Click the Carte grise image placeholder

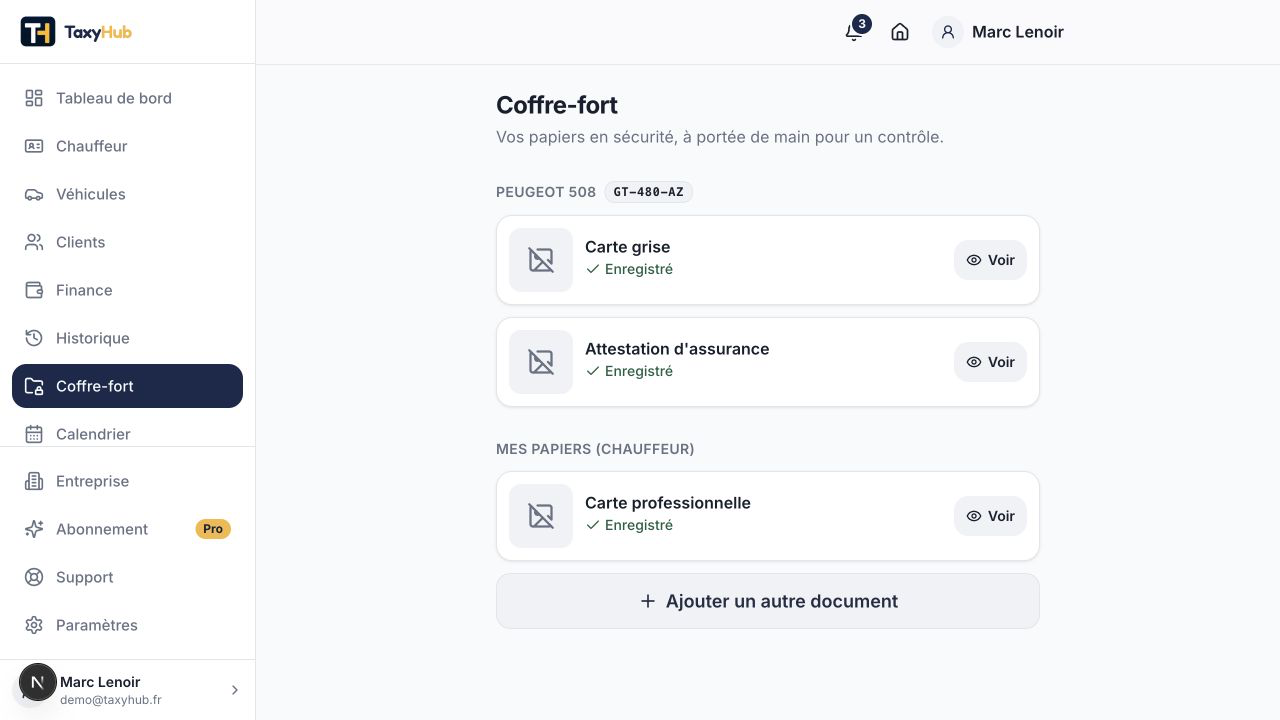[x=541, y=260]
